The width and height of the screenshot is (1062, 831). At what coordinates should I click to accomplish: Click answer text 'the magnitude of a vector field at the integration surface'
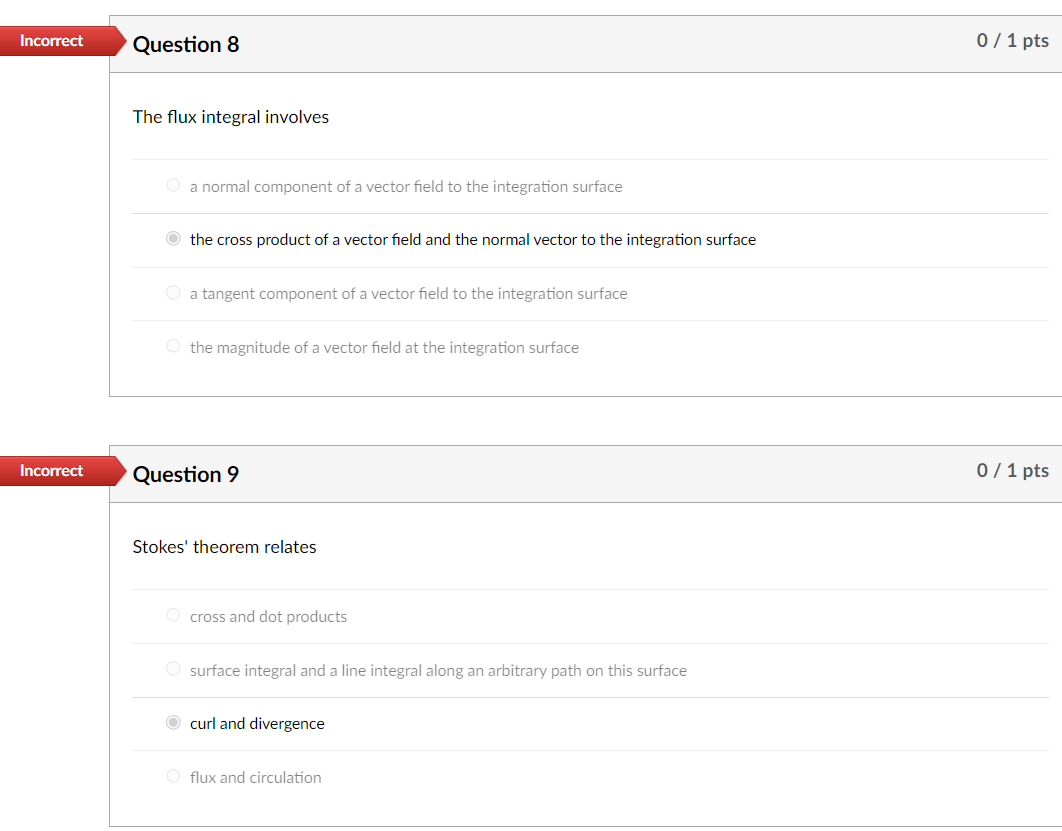(384, 348)
